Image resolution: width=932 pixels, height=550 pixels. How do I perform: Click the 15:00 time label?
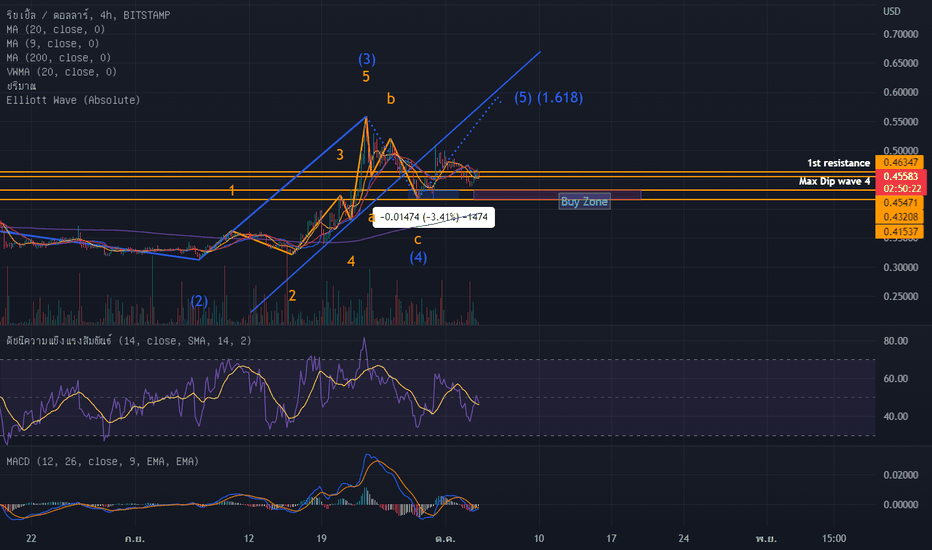click(834, 539)
